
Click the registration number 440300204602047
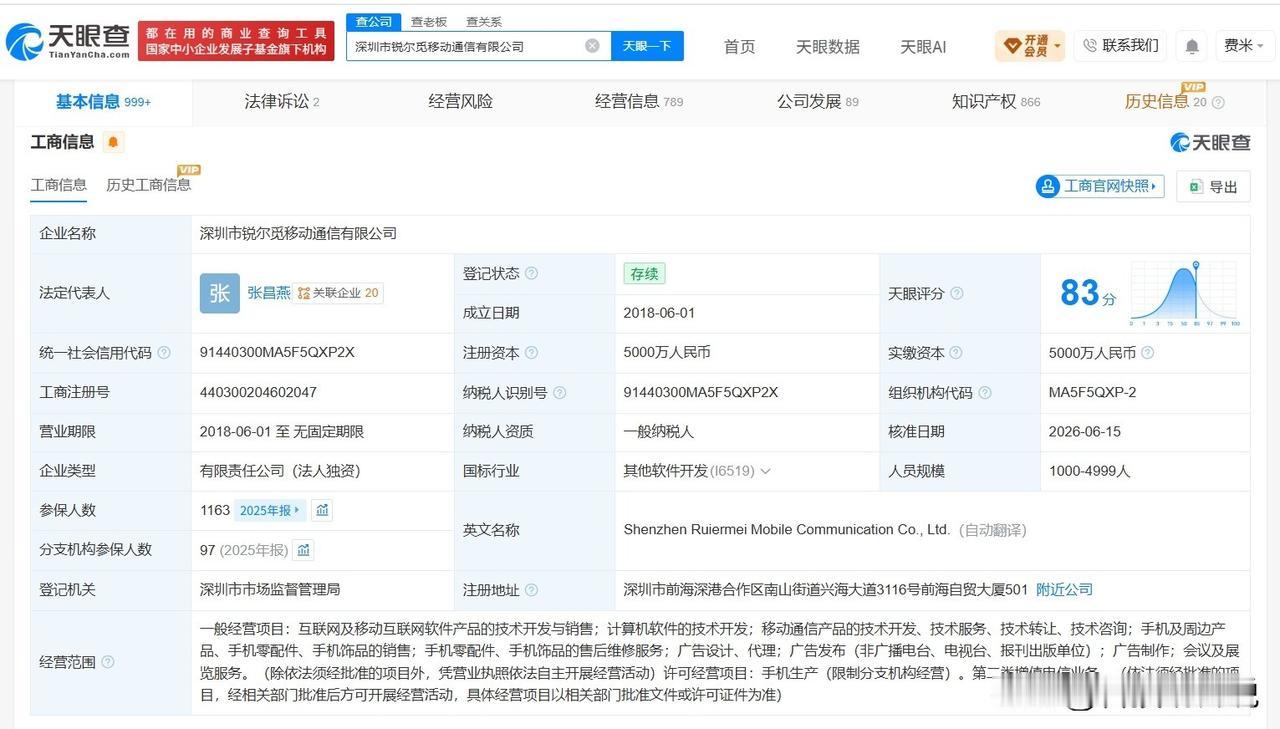click(x=258, y=392)
